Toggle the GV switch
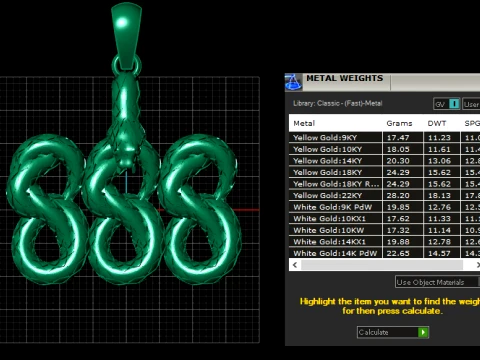480x360 pixels. [x=447, y=104]
